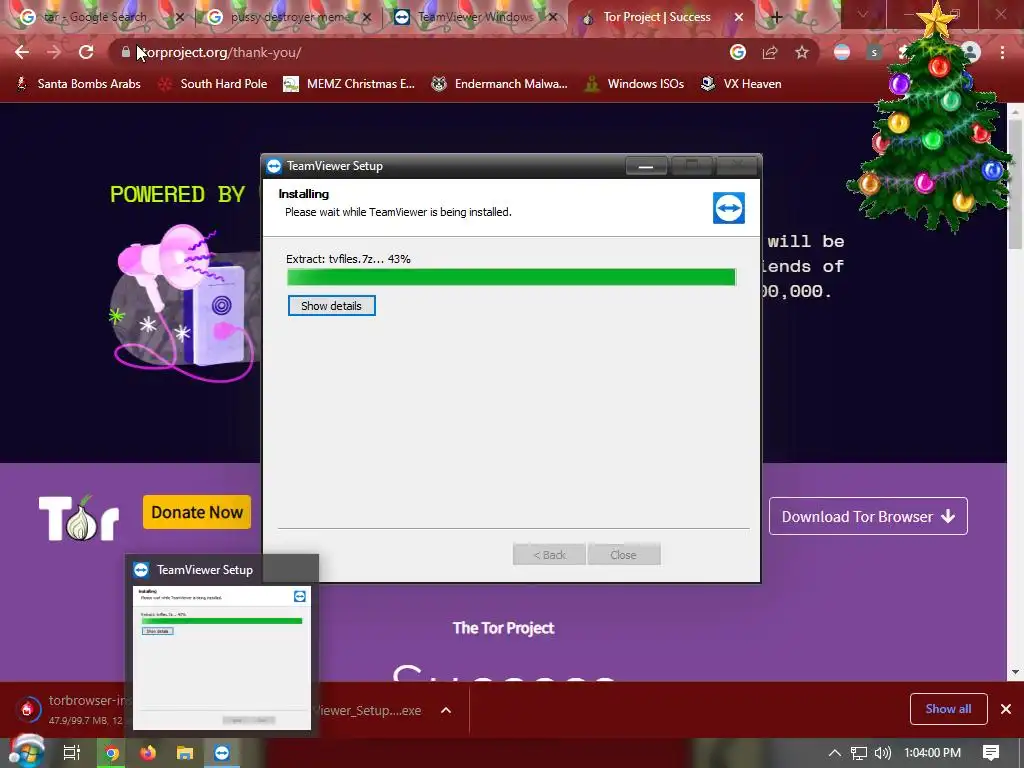The height and width of the screenshot is (768, 1024).
Task: Switch to the TeamViewer Windows tab
Action: coord(473,17)
